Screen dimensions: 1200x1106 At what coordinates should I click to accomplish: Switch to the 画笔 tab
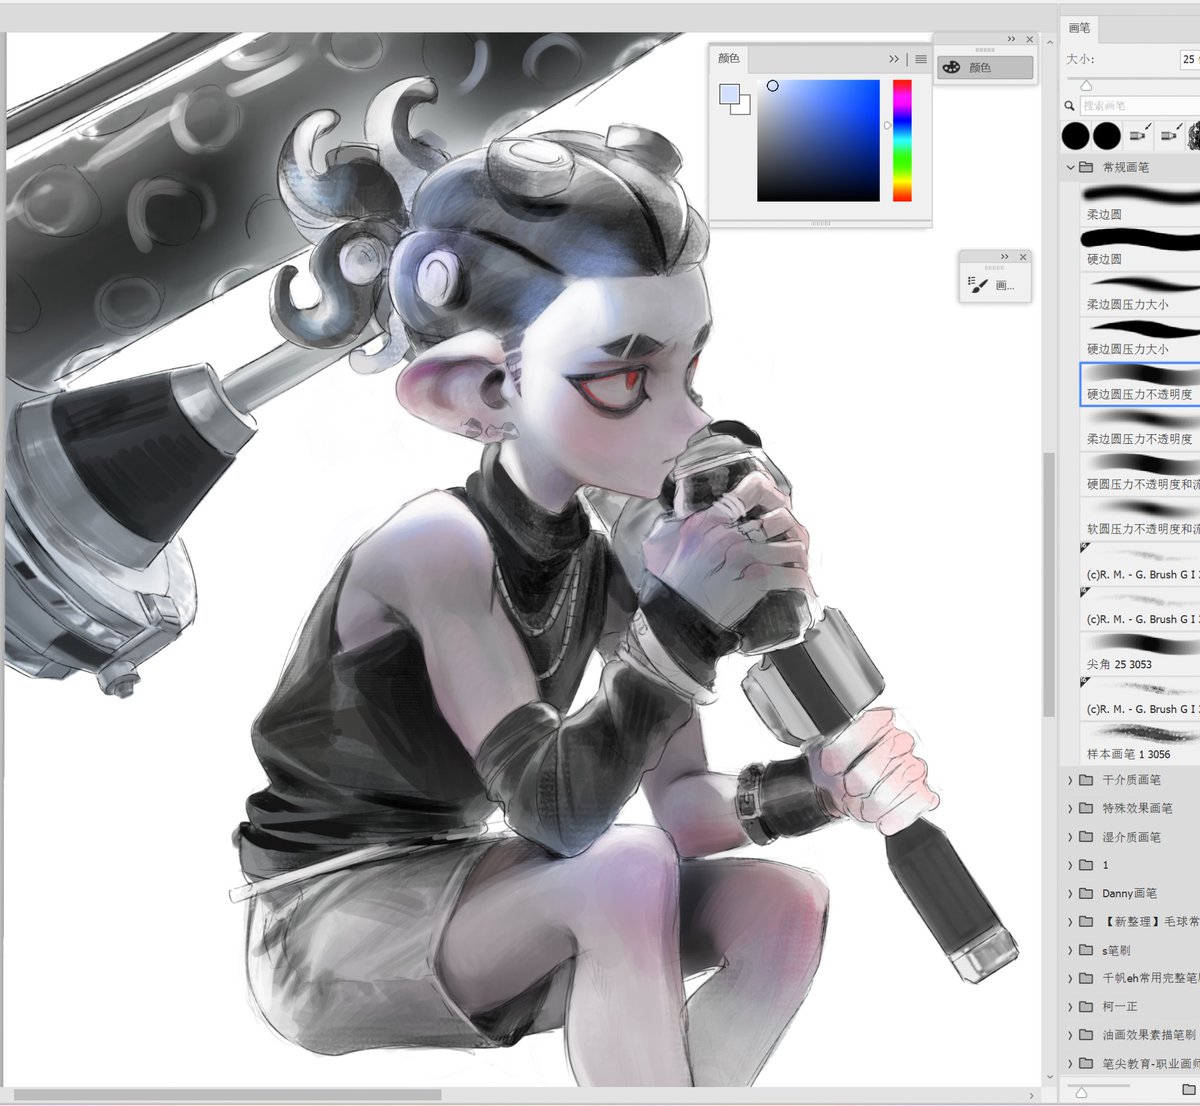click(x=1079, y=28)
